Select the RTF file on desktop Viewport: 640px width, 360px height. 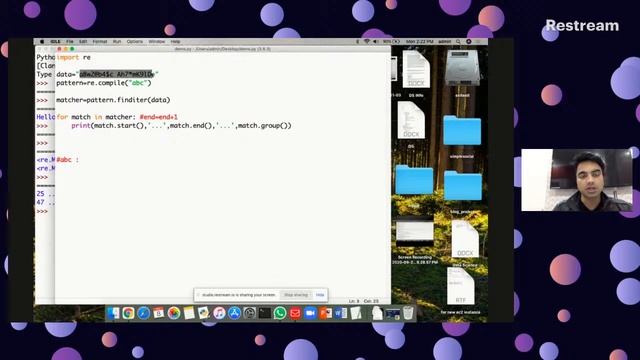point(461,286)
